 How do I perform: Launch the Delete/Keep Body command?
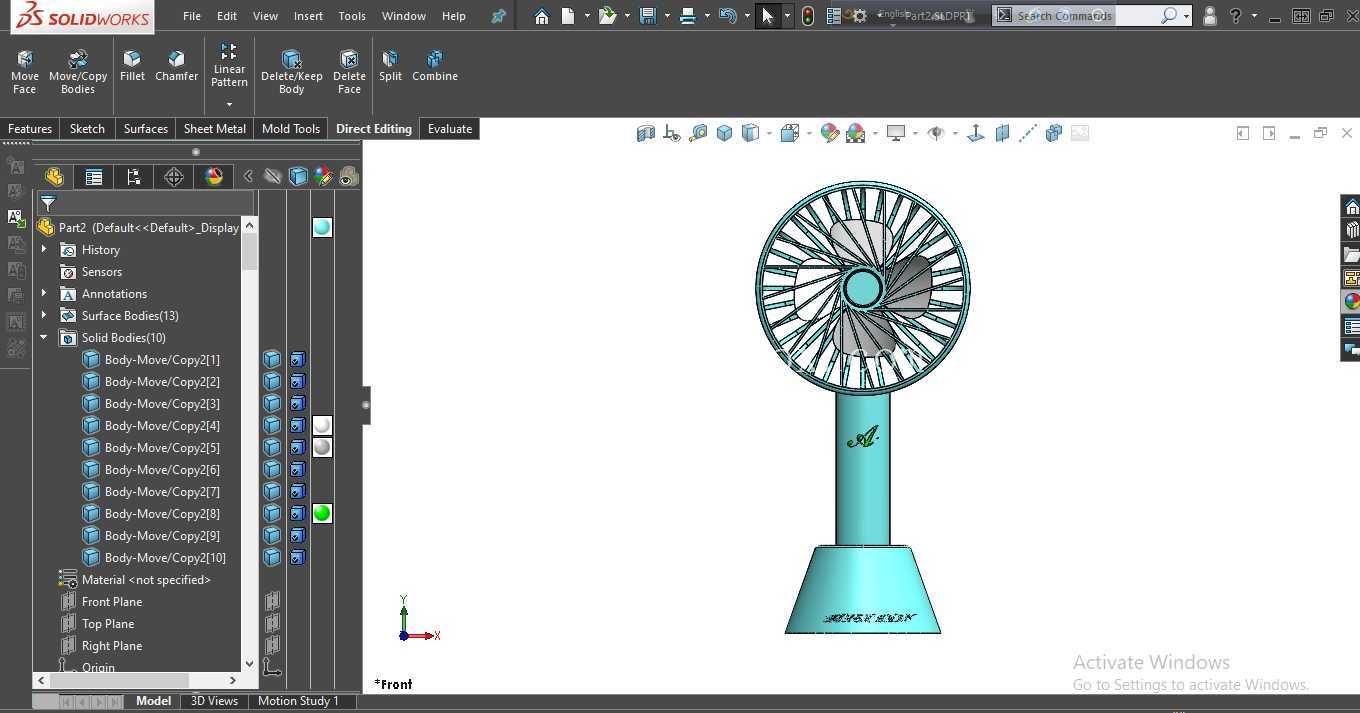pos(291,72)
